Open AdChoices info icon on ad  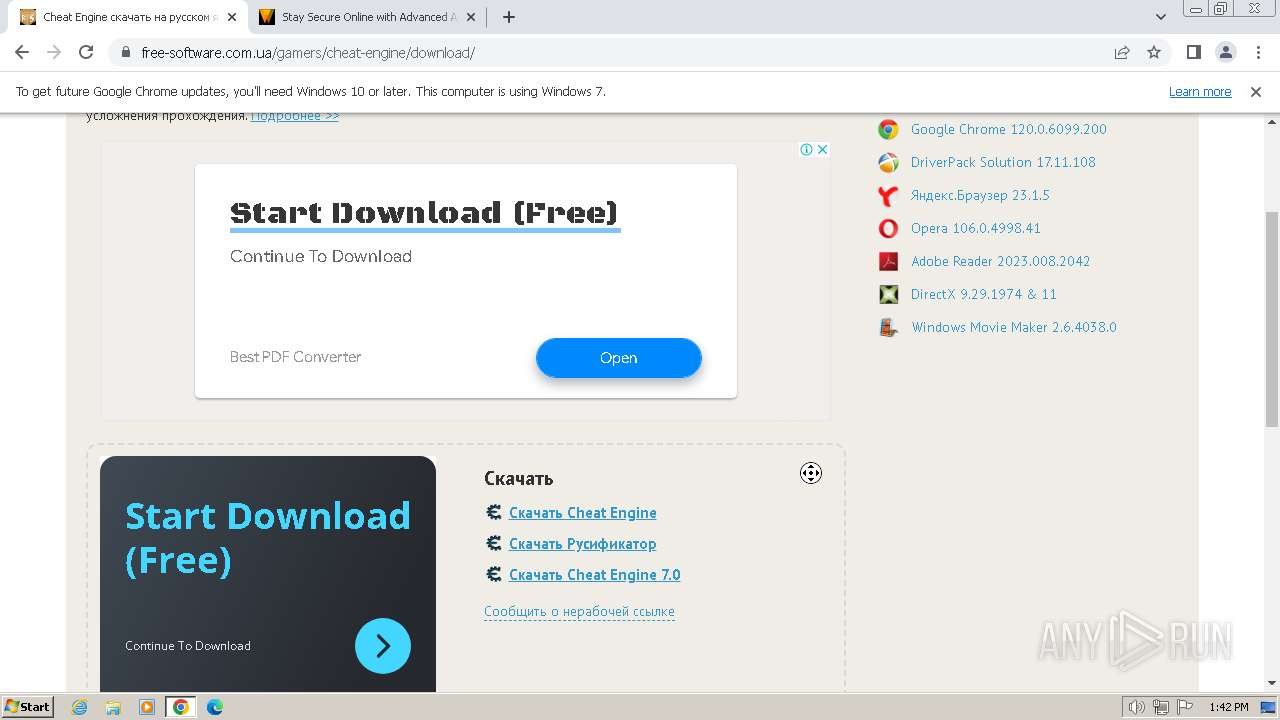806,149
